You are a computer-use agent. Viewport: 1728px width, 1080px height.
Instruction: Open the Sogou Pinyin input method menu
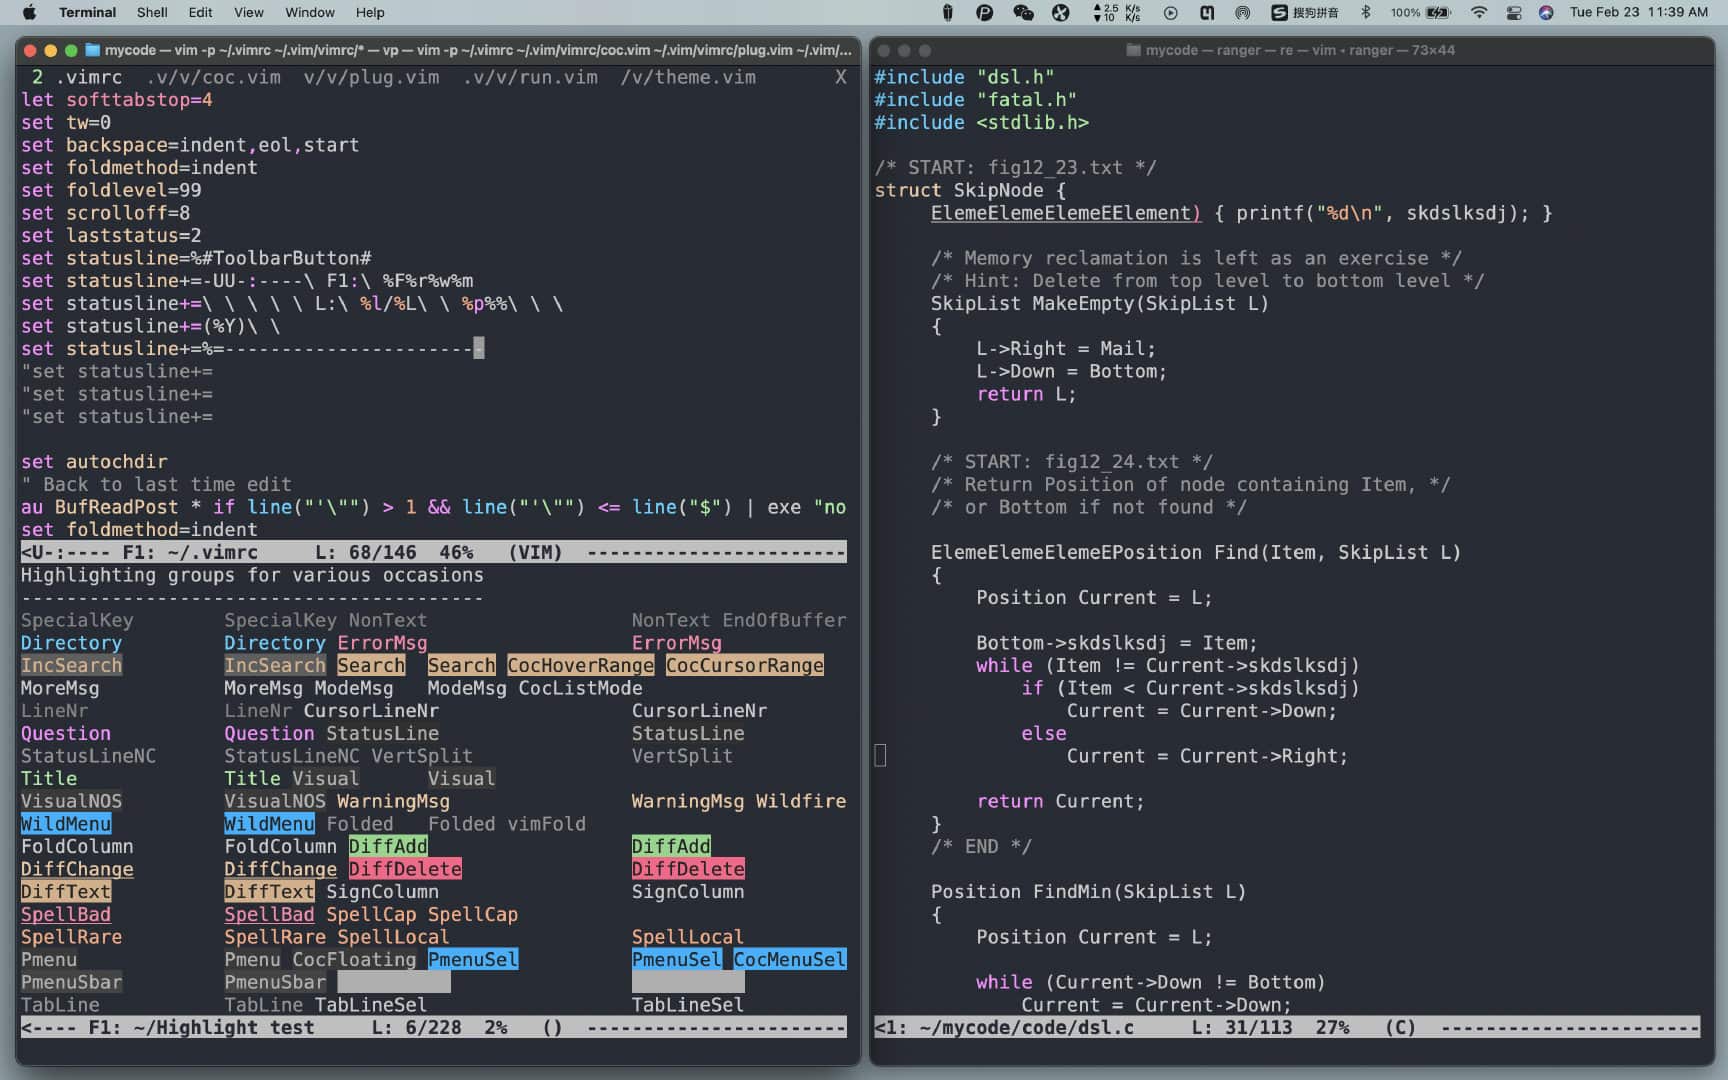tap(1305, 12)
